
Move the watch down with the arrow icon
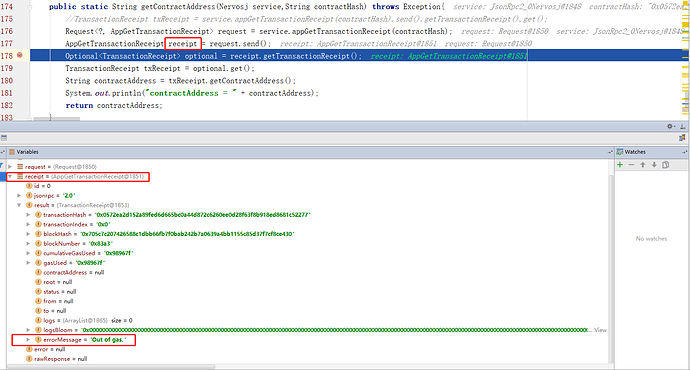[654, 165]
